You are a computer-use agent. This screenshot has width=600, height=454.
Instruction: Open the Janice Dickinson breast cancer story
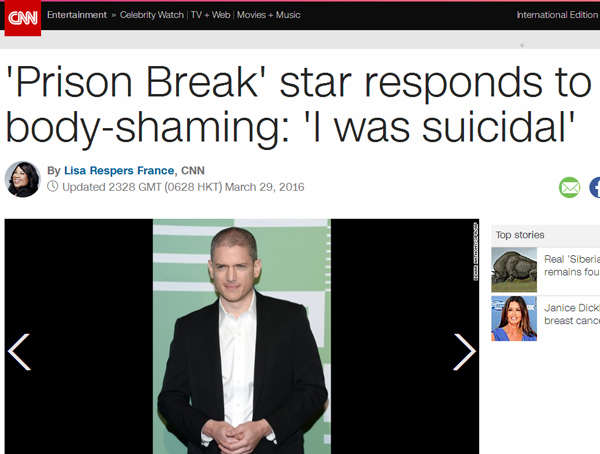click(572, 314)
